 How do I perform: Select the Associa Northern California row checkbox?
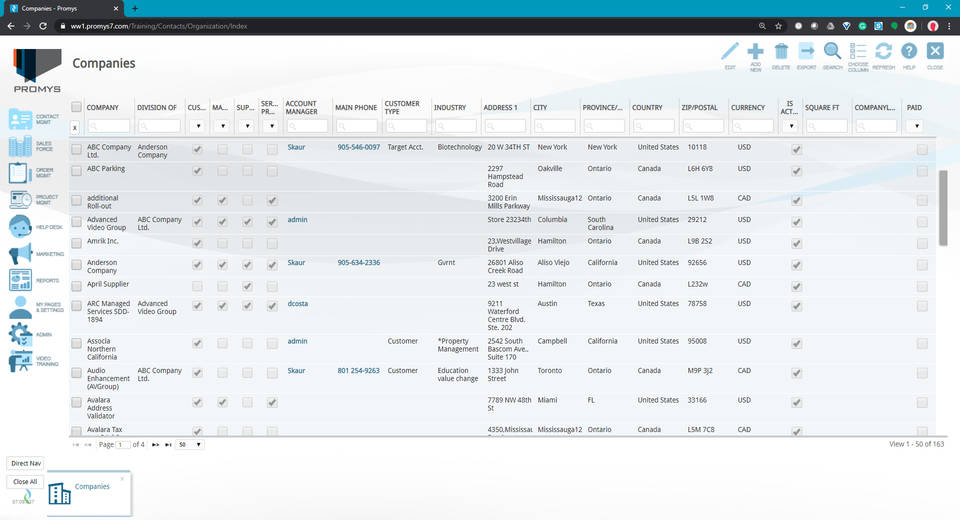click(x=76, y=344)
